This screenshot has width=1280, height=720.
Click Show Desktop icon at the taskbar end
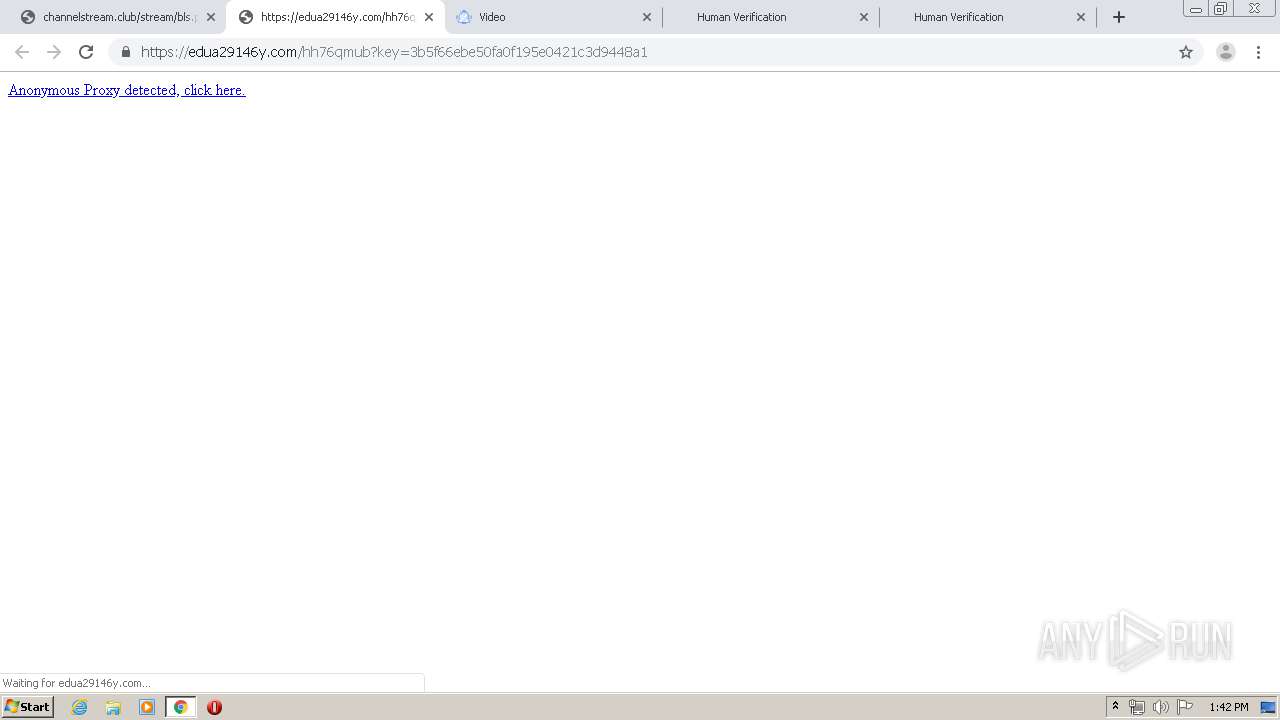tap(1268, 707)
